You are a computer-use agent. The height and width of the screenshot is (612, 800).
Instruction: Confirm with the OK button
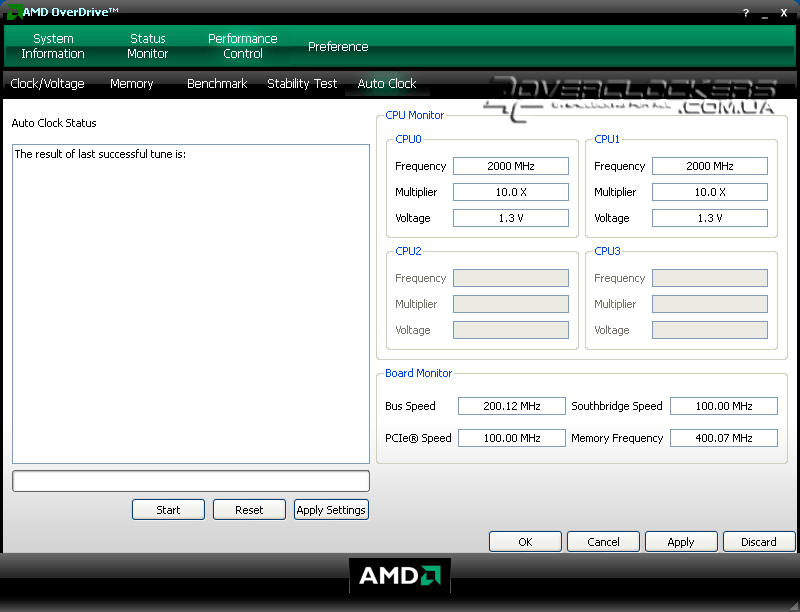tap(525, 542)
